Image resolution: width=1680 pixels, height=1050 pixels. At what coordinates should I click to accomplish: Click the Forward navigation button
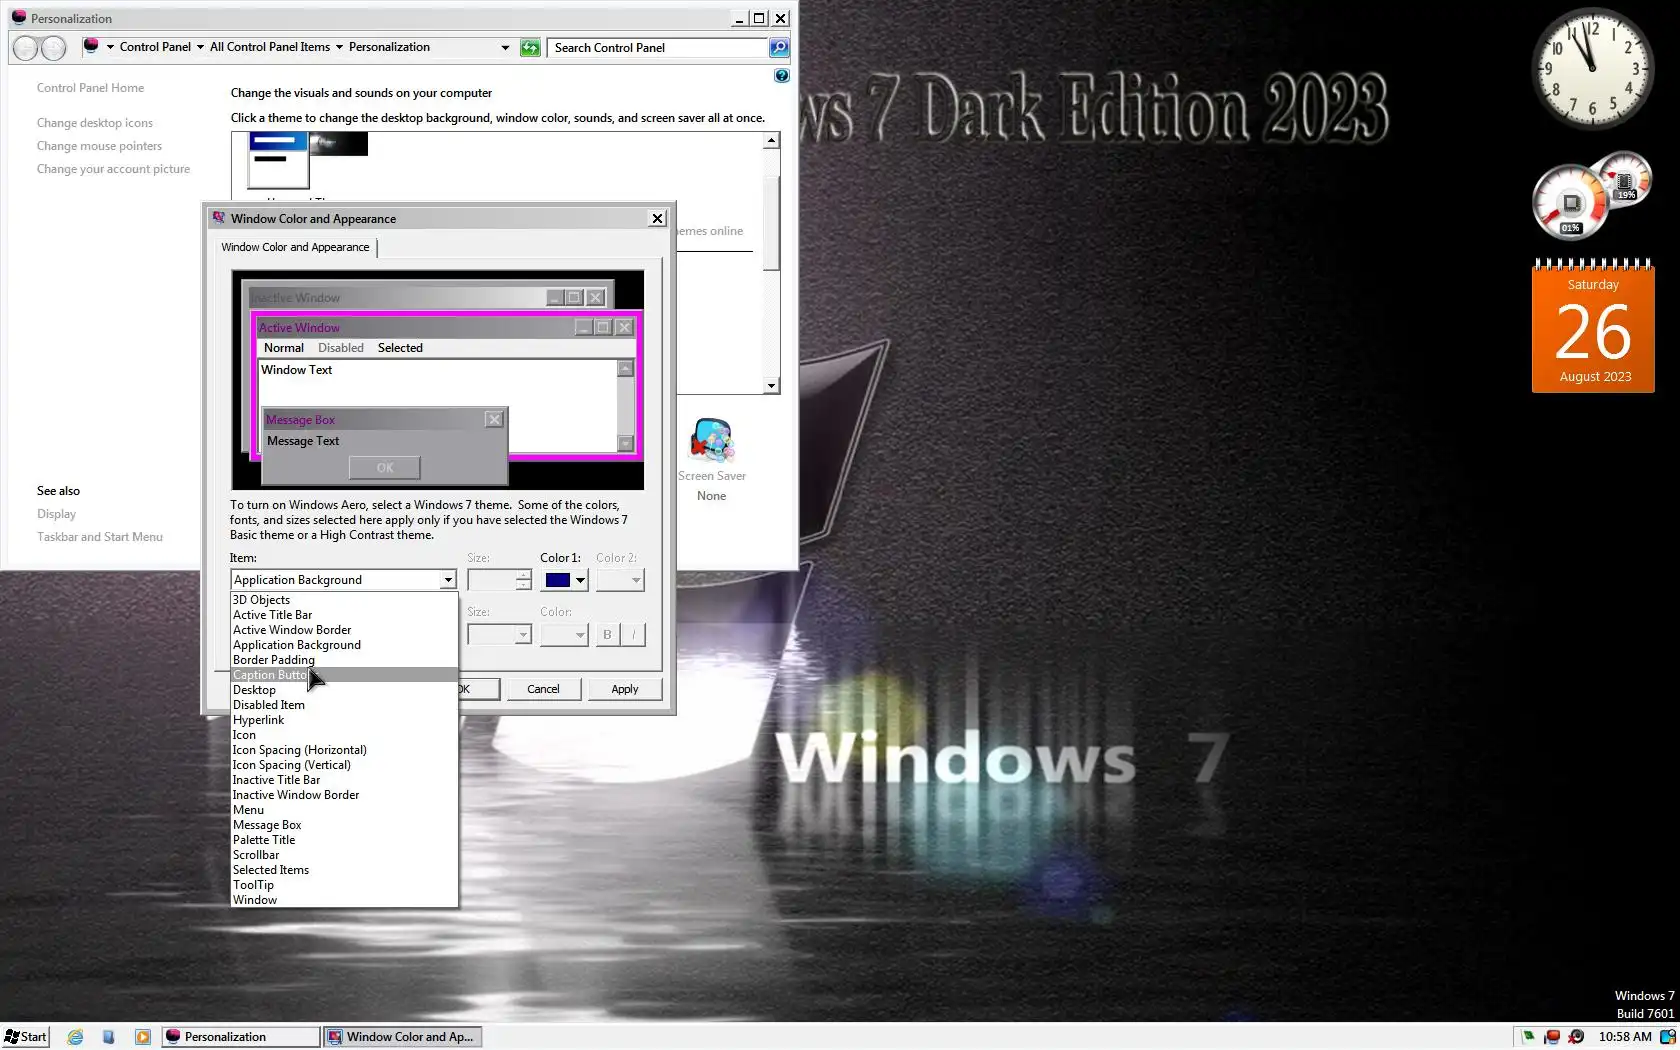pos(54,47)
